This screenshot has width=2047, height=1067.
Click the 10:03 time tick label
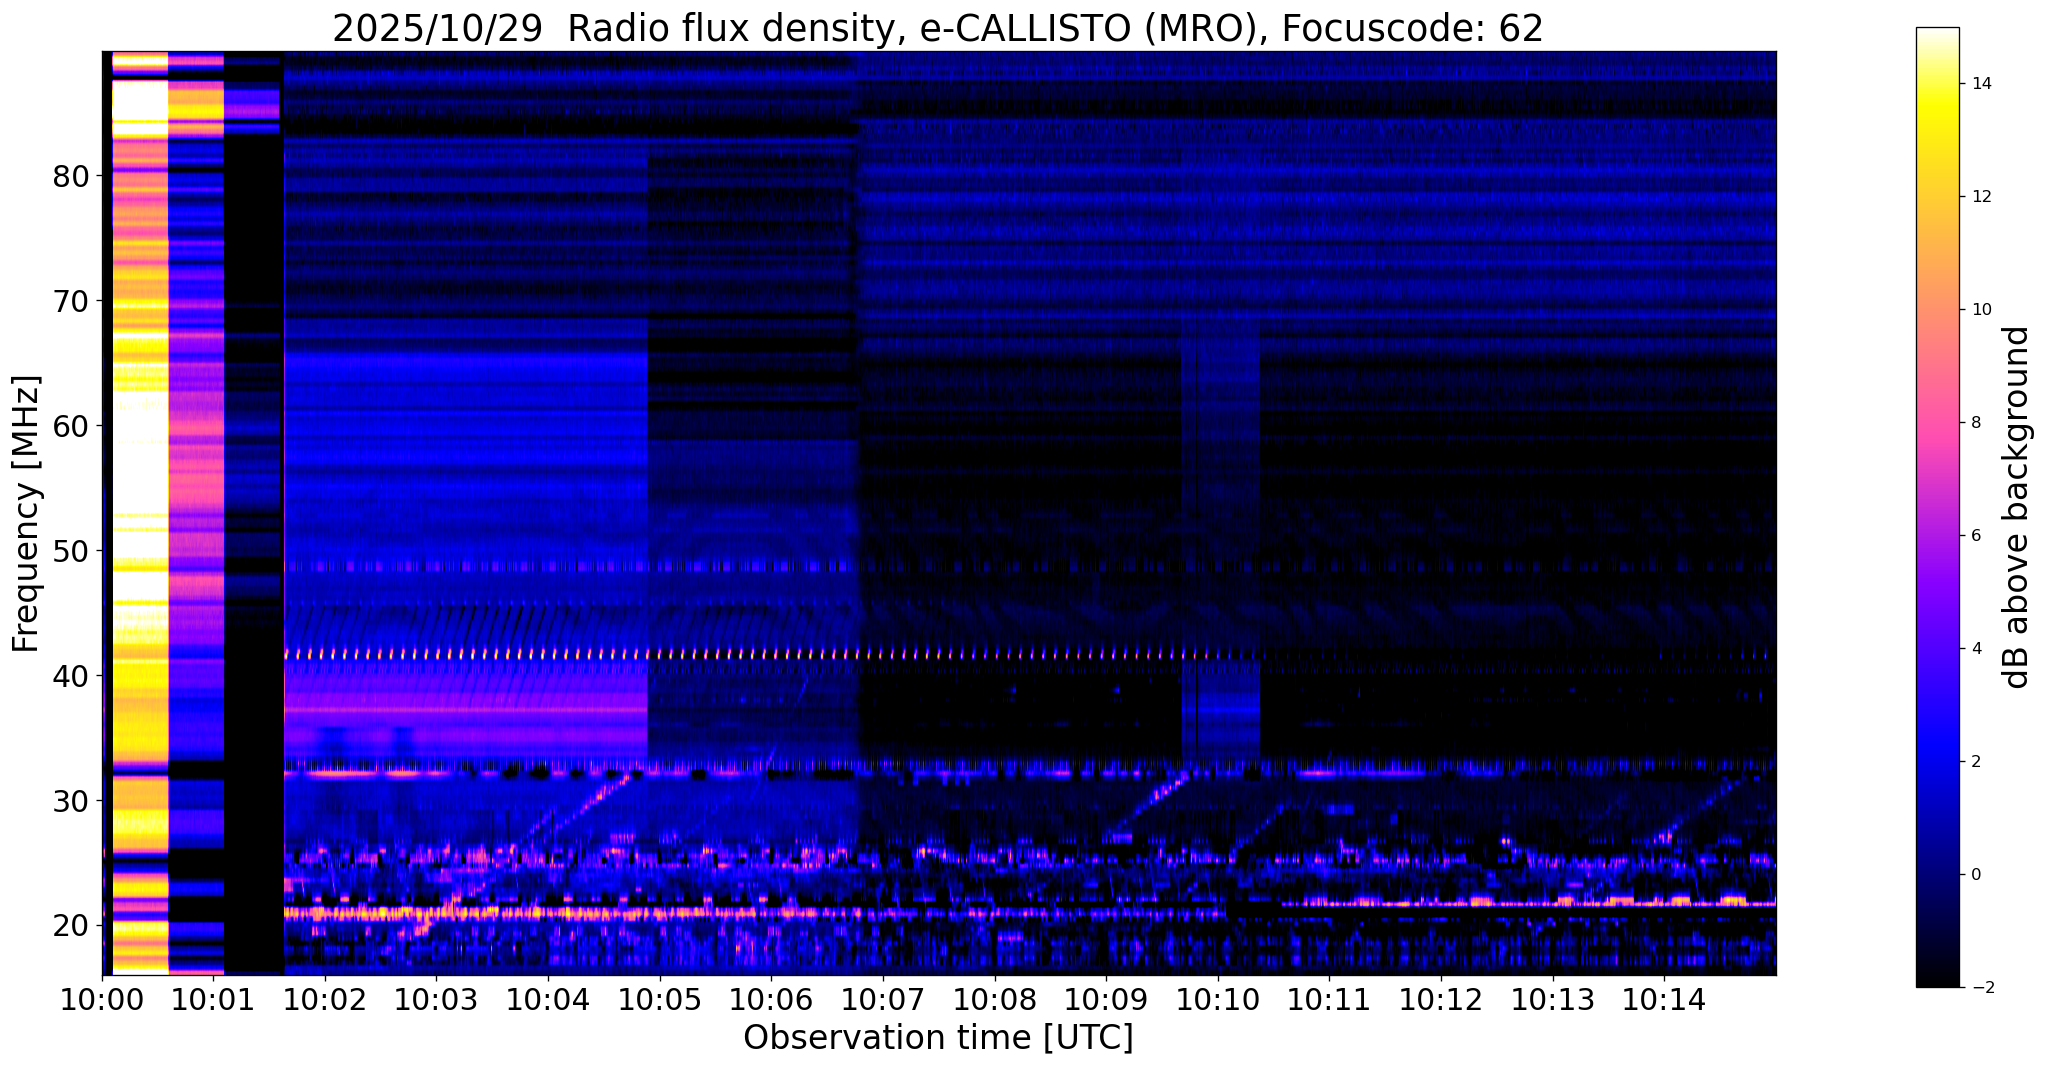(437, 1000)
